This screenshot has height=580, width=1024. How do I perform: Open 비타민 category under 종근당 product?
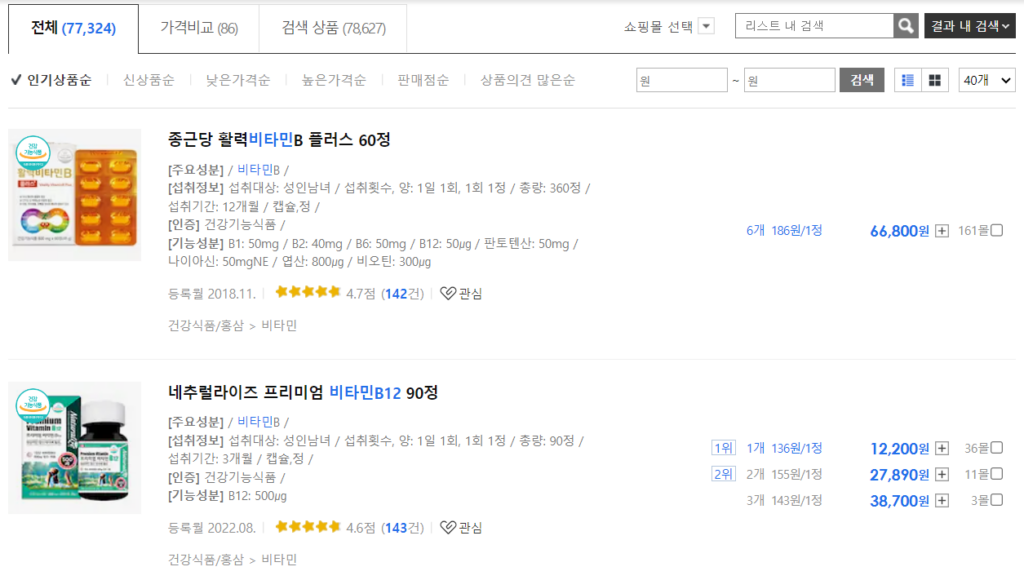[279, 325]
